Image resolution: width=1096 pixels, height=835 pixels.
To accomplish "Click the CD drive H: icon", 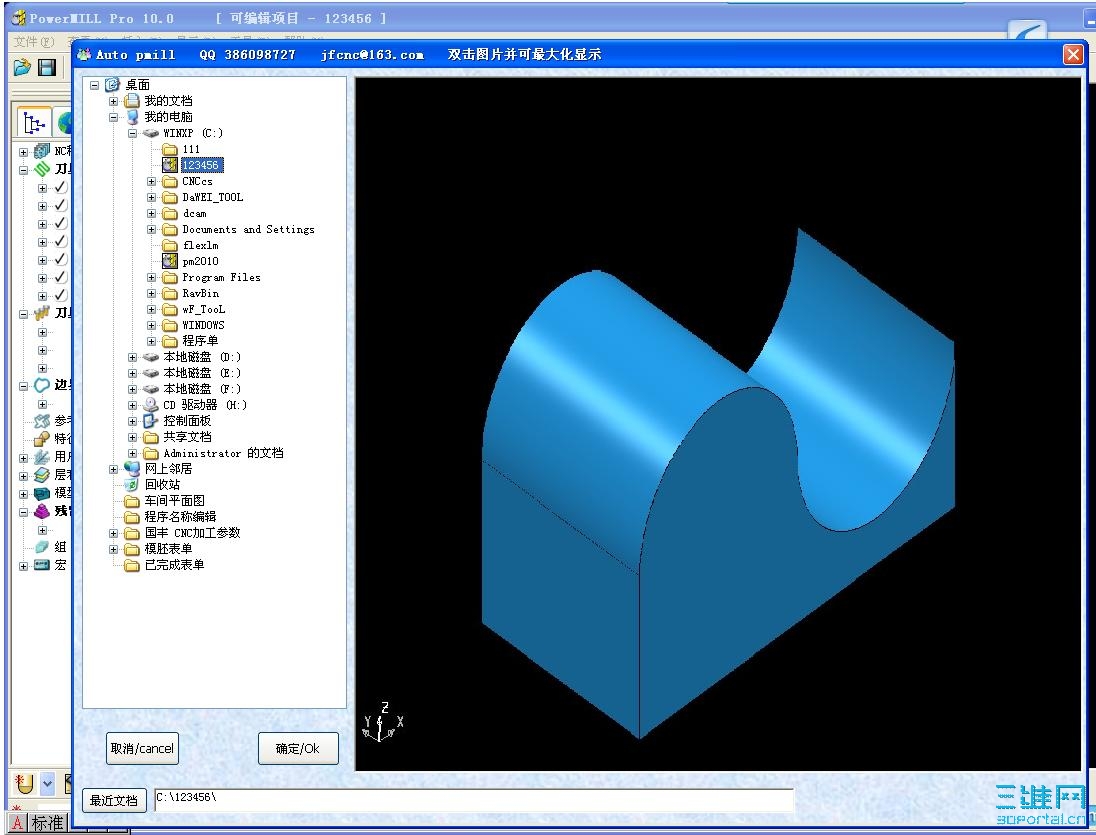I will pyautogui.click(x=150, y=405).
